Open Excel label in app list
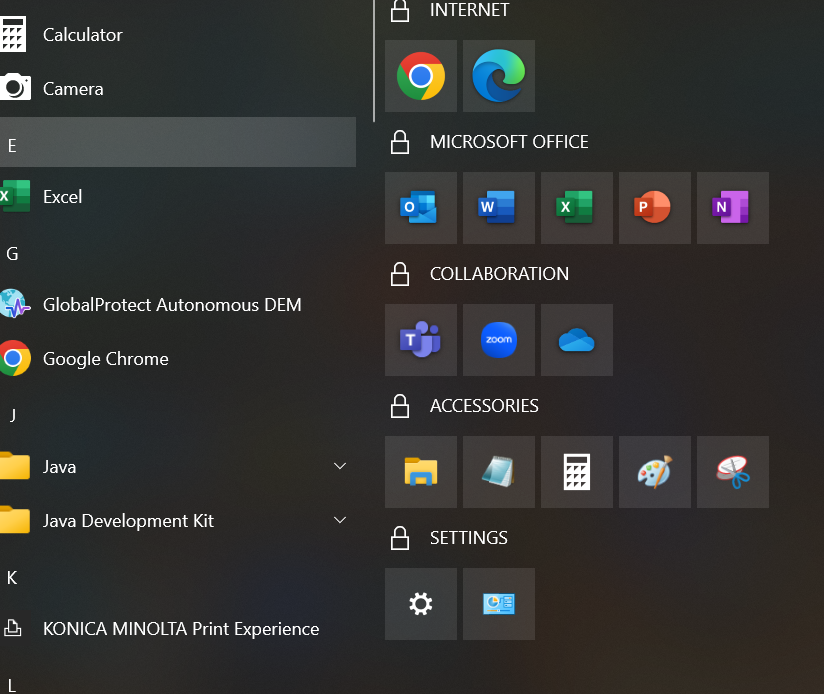The width and height of the screenshot is (824, 694). 63,197
